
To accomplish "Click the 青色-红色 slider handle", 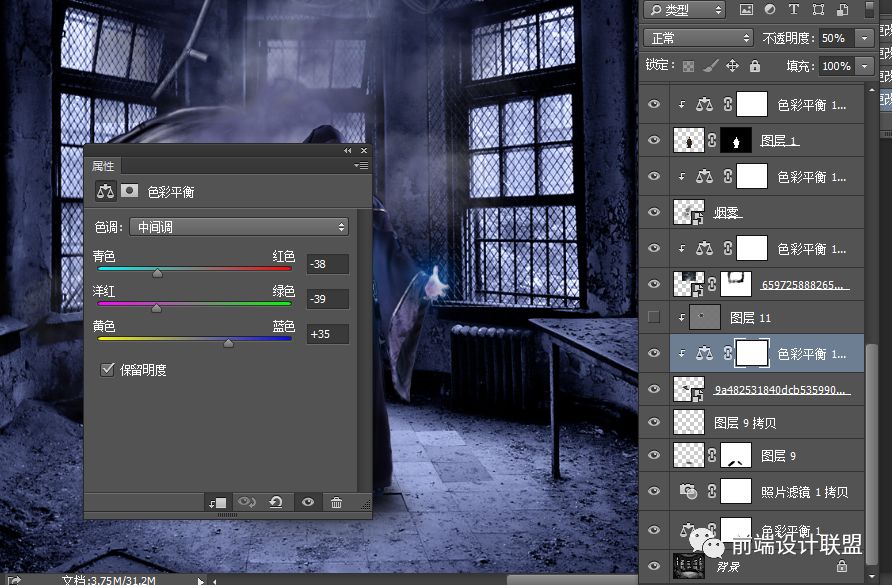I will coord(158,273).
